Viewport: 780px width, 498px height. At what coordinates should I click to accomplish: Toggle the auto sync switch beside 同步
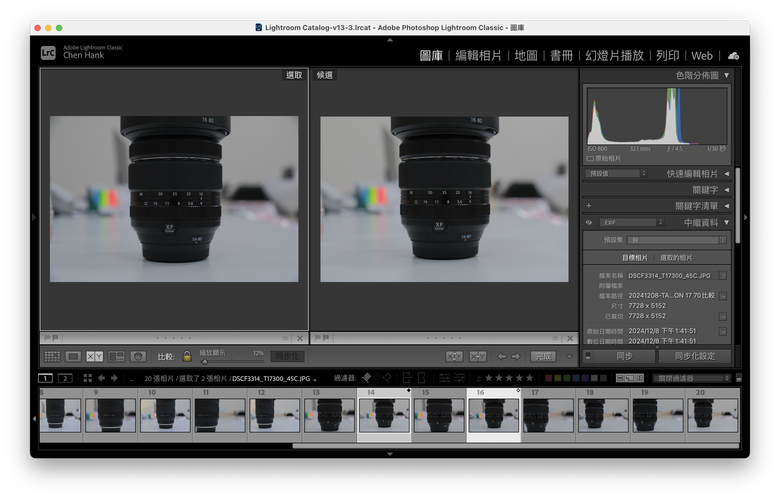588,356
